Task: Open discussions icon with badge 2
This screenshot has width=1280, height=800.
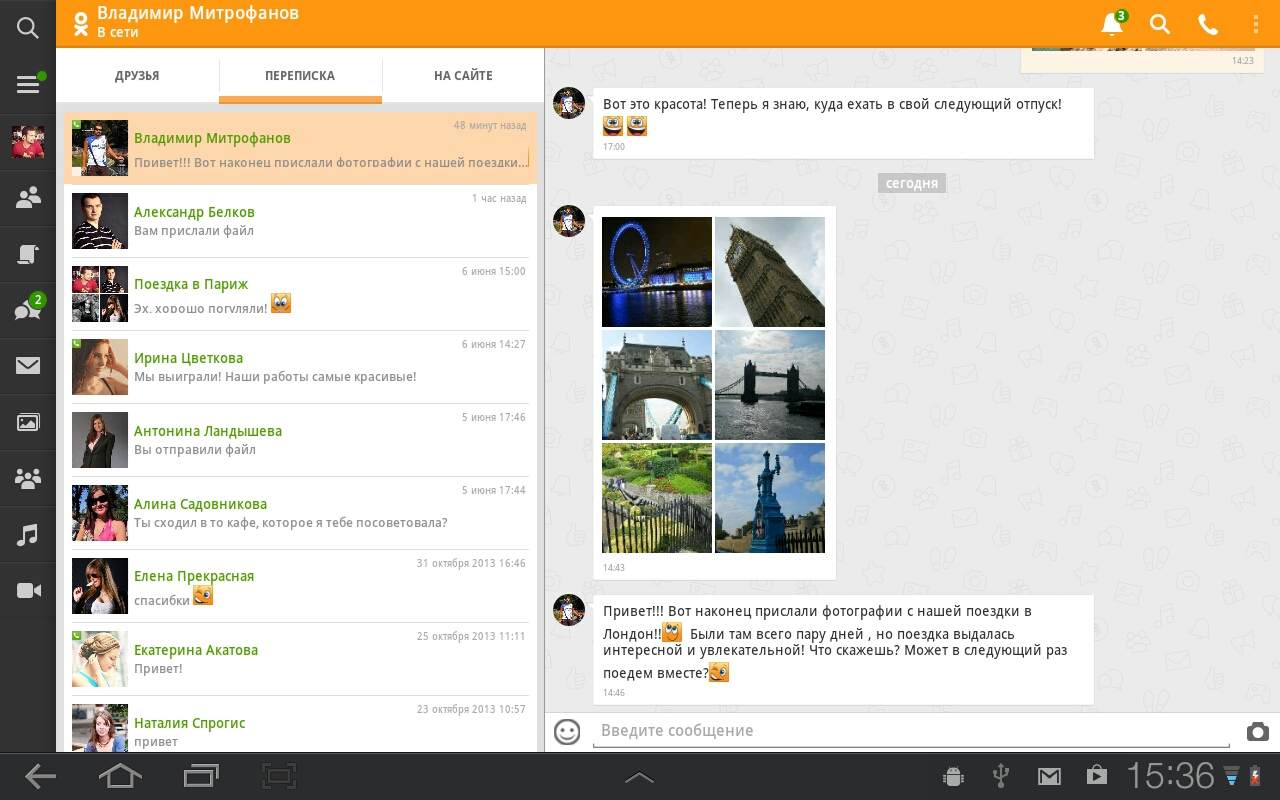Action: [28, 309]
